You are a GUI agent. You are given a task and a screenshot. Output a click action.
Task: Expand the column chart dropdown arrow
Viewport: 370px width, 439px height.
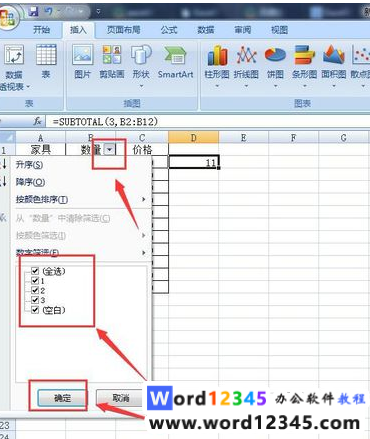(x=217, y=86)
